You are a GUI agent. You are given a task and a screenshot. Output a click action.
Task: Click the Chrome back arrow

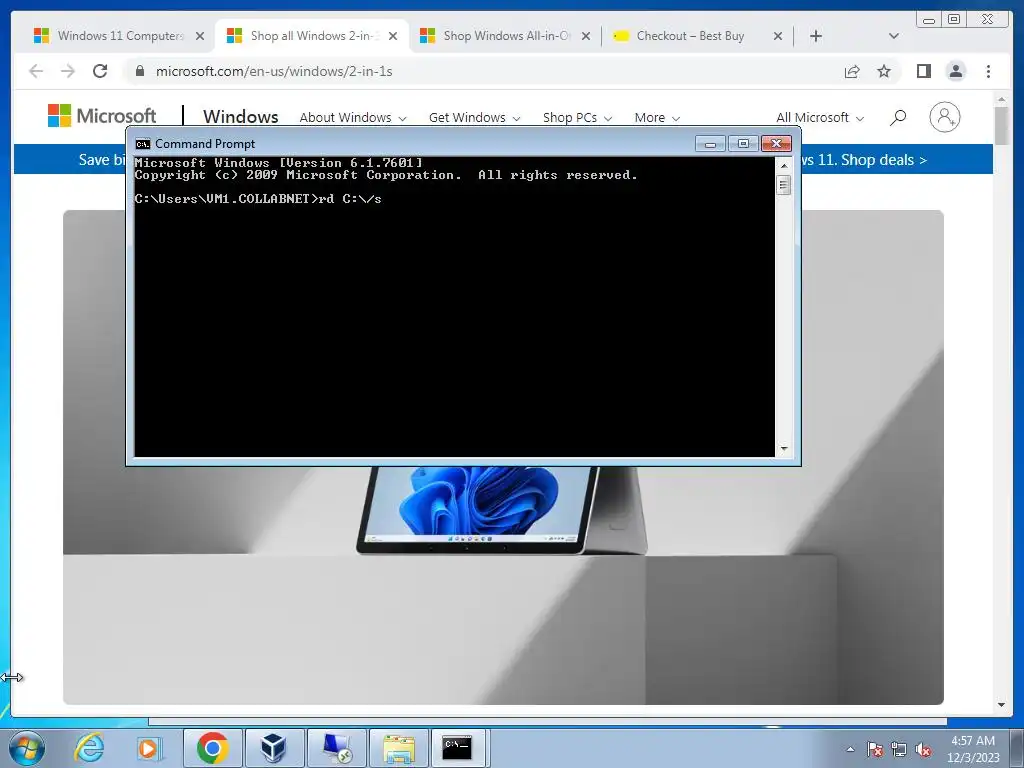pos(36,71)
